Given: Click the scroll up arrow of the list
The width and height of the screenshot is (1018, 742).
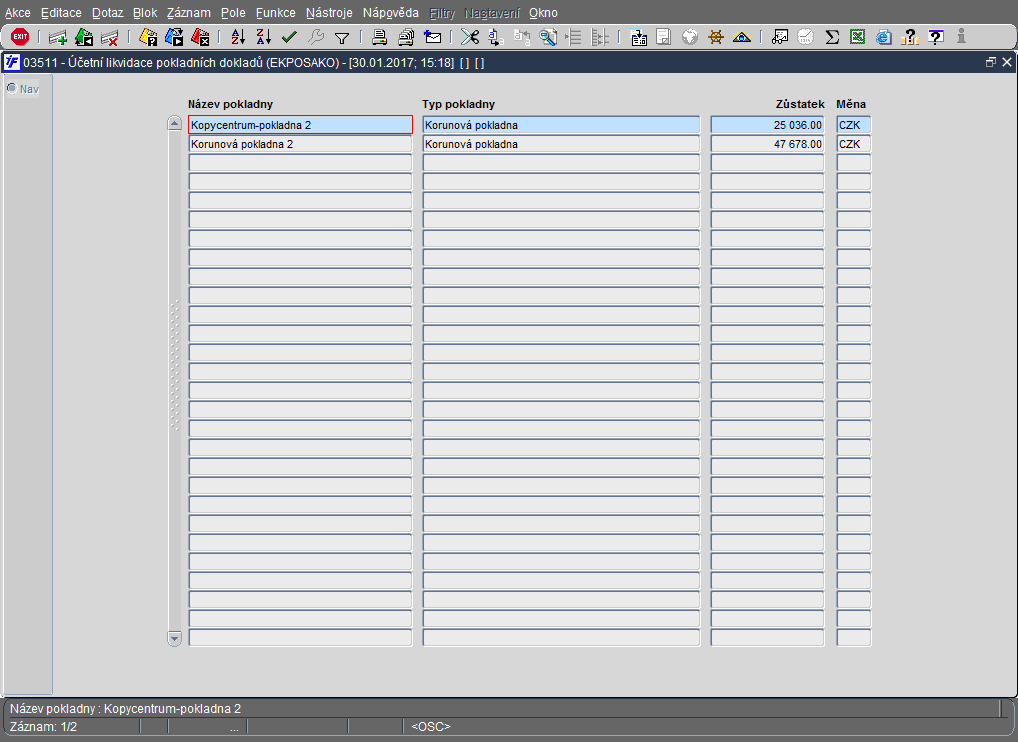Looking at the screenshot, I should coord(175,124).
